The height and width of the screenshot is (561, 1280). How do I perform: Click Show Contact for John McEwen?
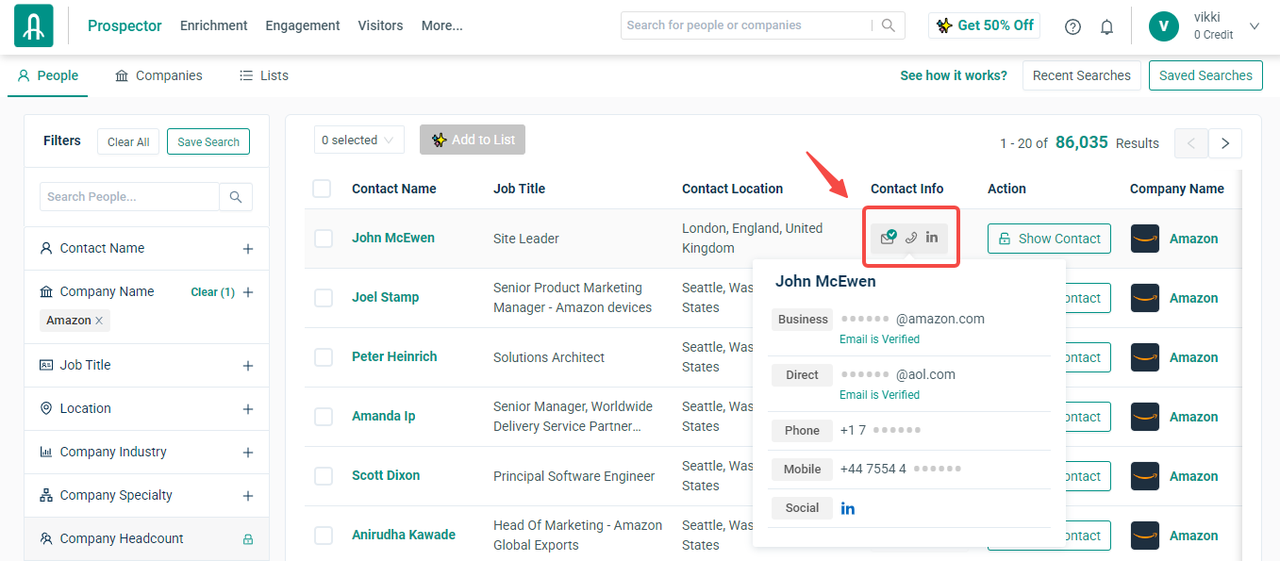tap(1049, 239)
